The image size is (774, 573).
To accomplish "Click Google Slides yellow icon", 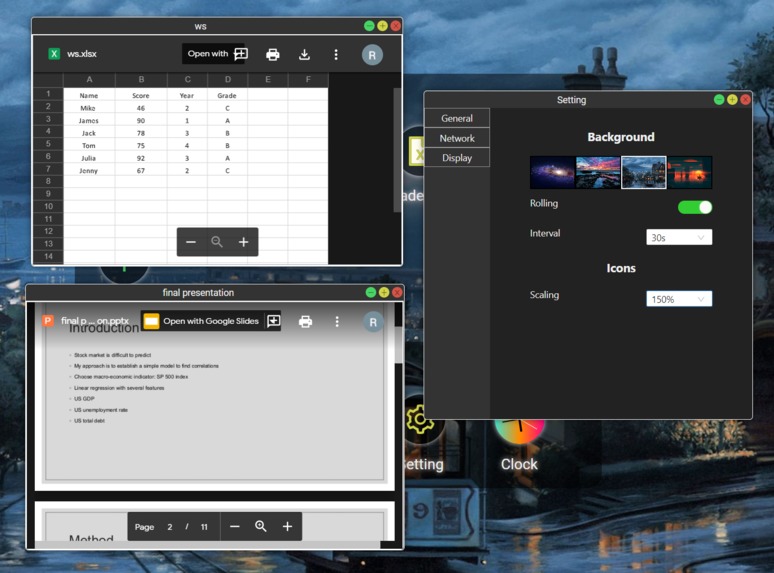I will pos(151,321).
